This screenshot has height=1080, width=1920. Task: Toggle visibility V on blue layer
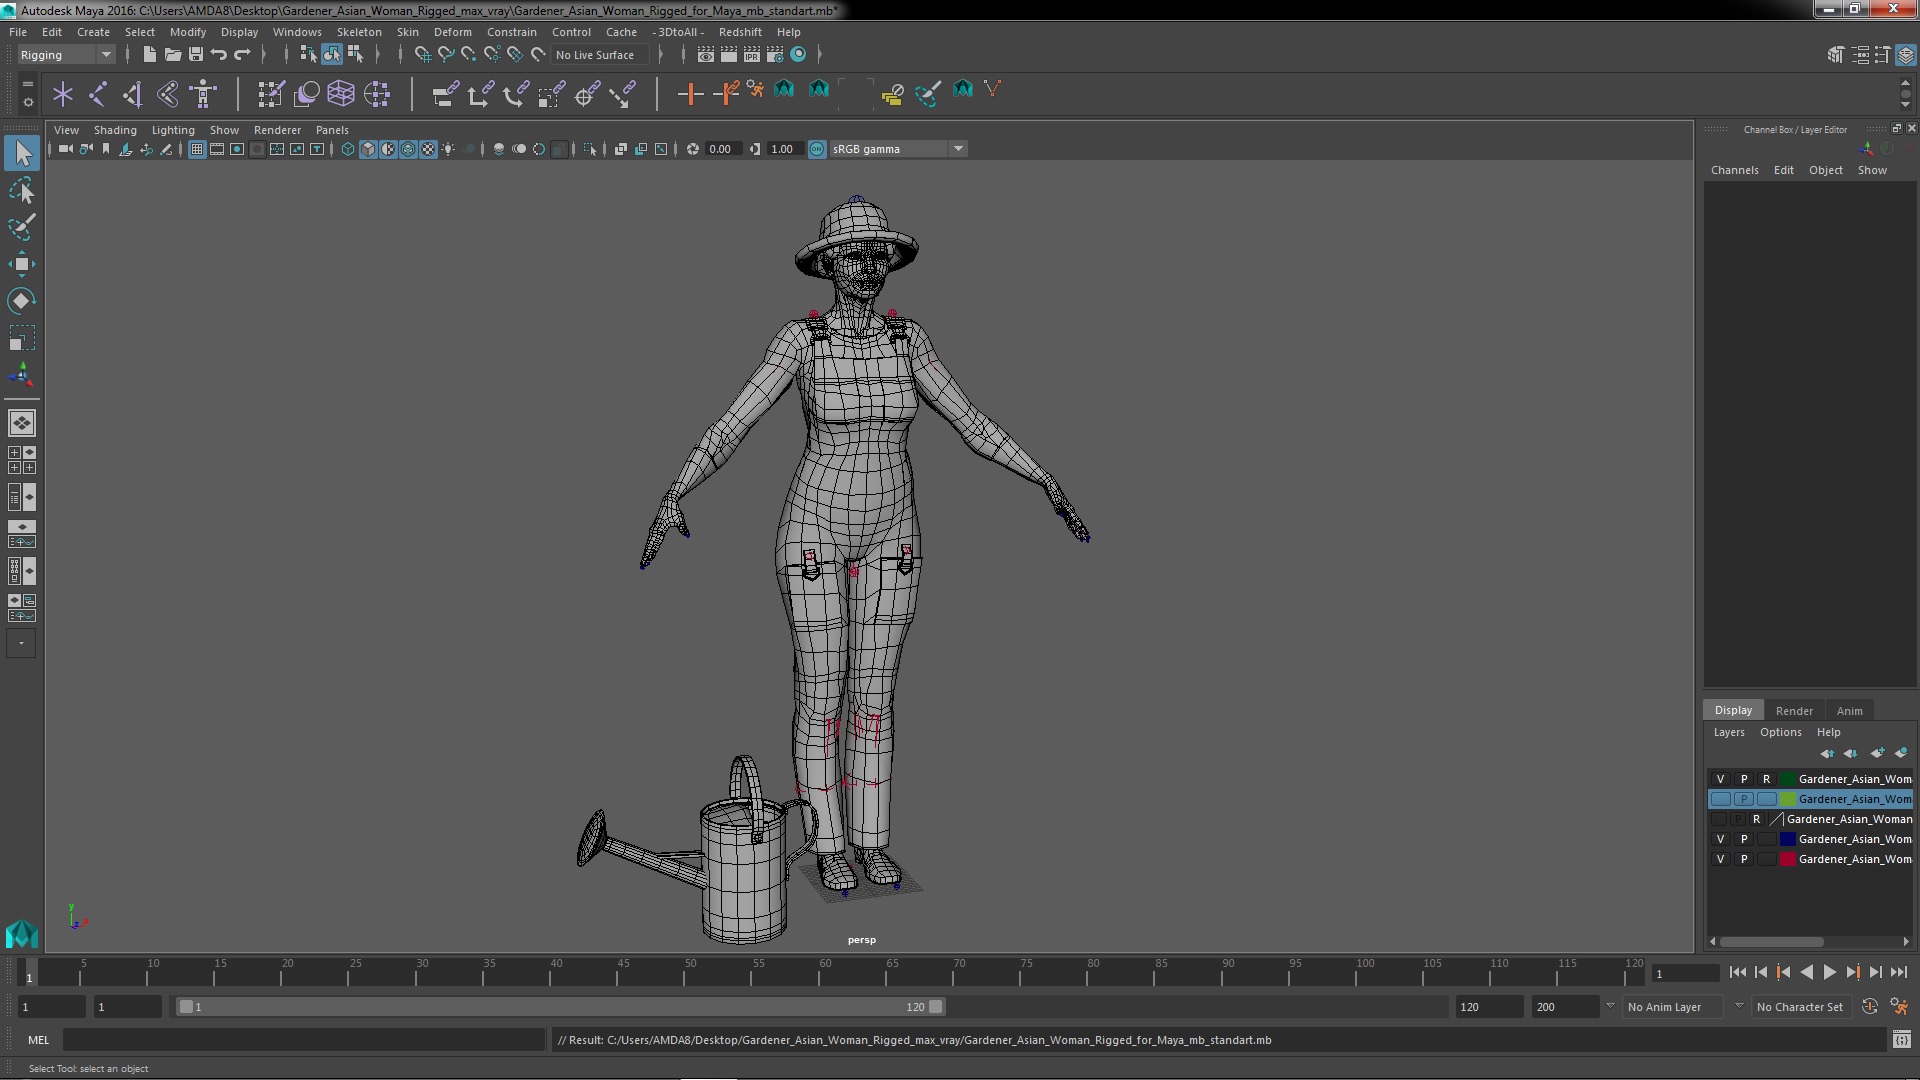tap(1720, 839)
